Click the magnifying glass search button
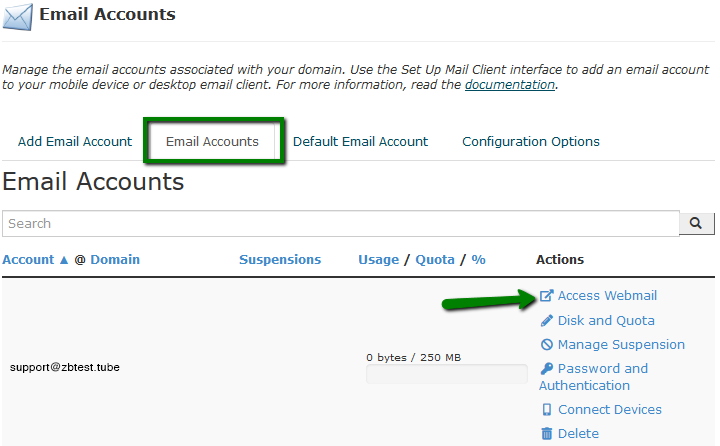 [x=696, y=223]
